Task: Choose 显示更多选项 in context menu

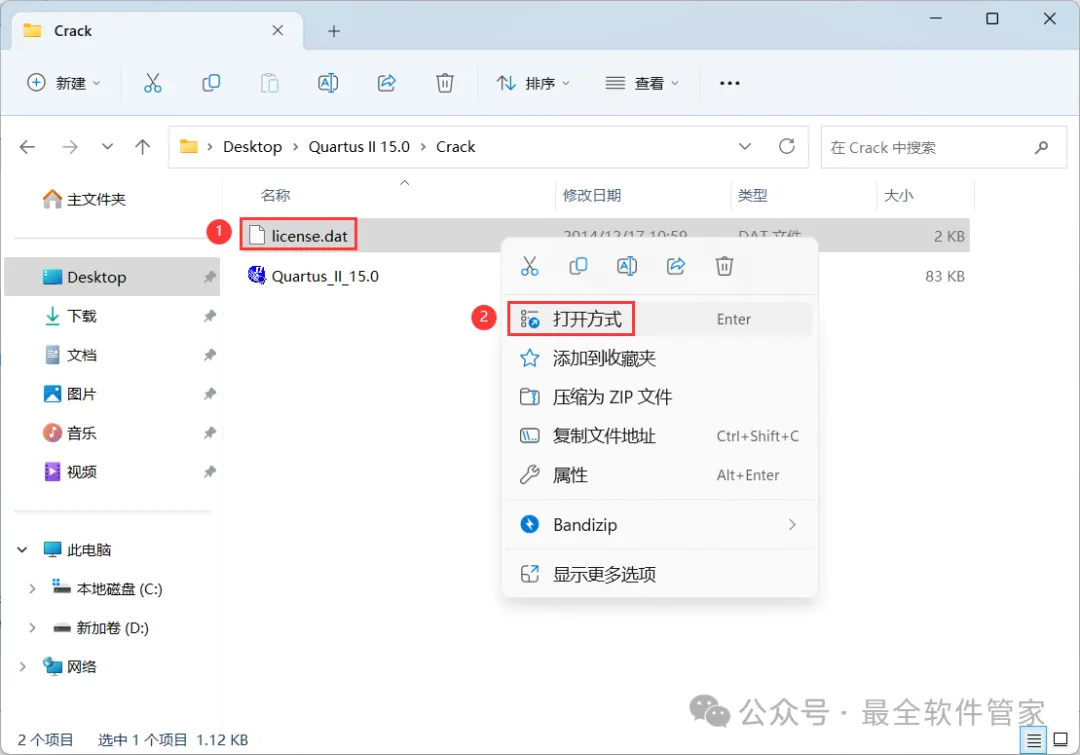Action: pyautogui.click(x=660, y=575)
